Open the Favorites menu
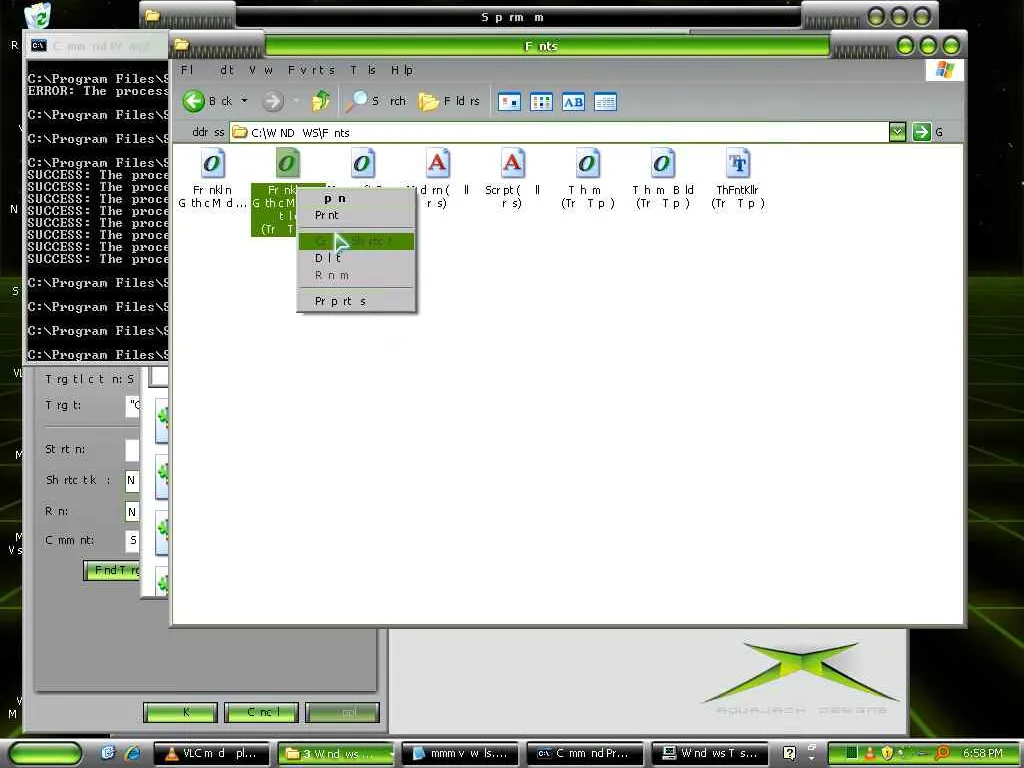This screenshot has width=1024, height=768. [x=311, y=70]
